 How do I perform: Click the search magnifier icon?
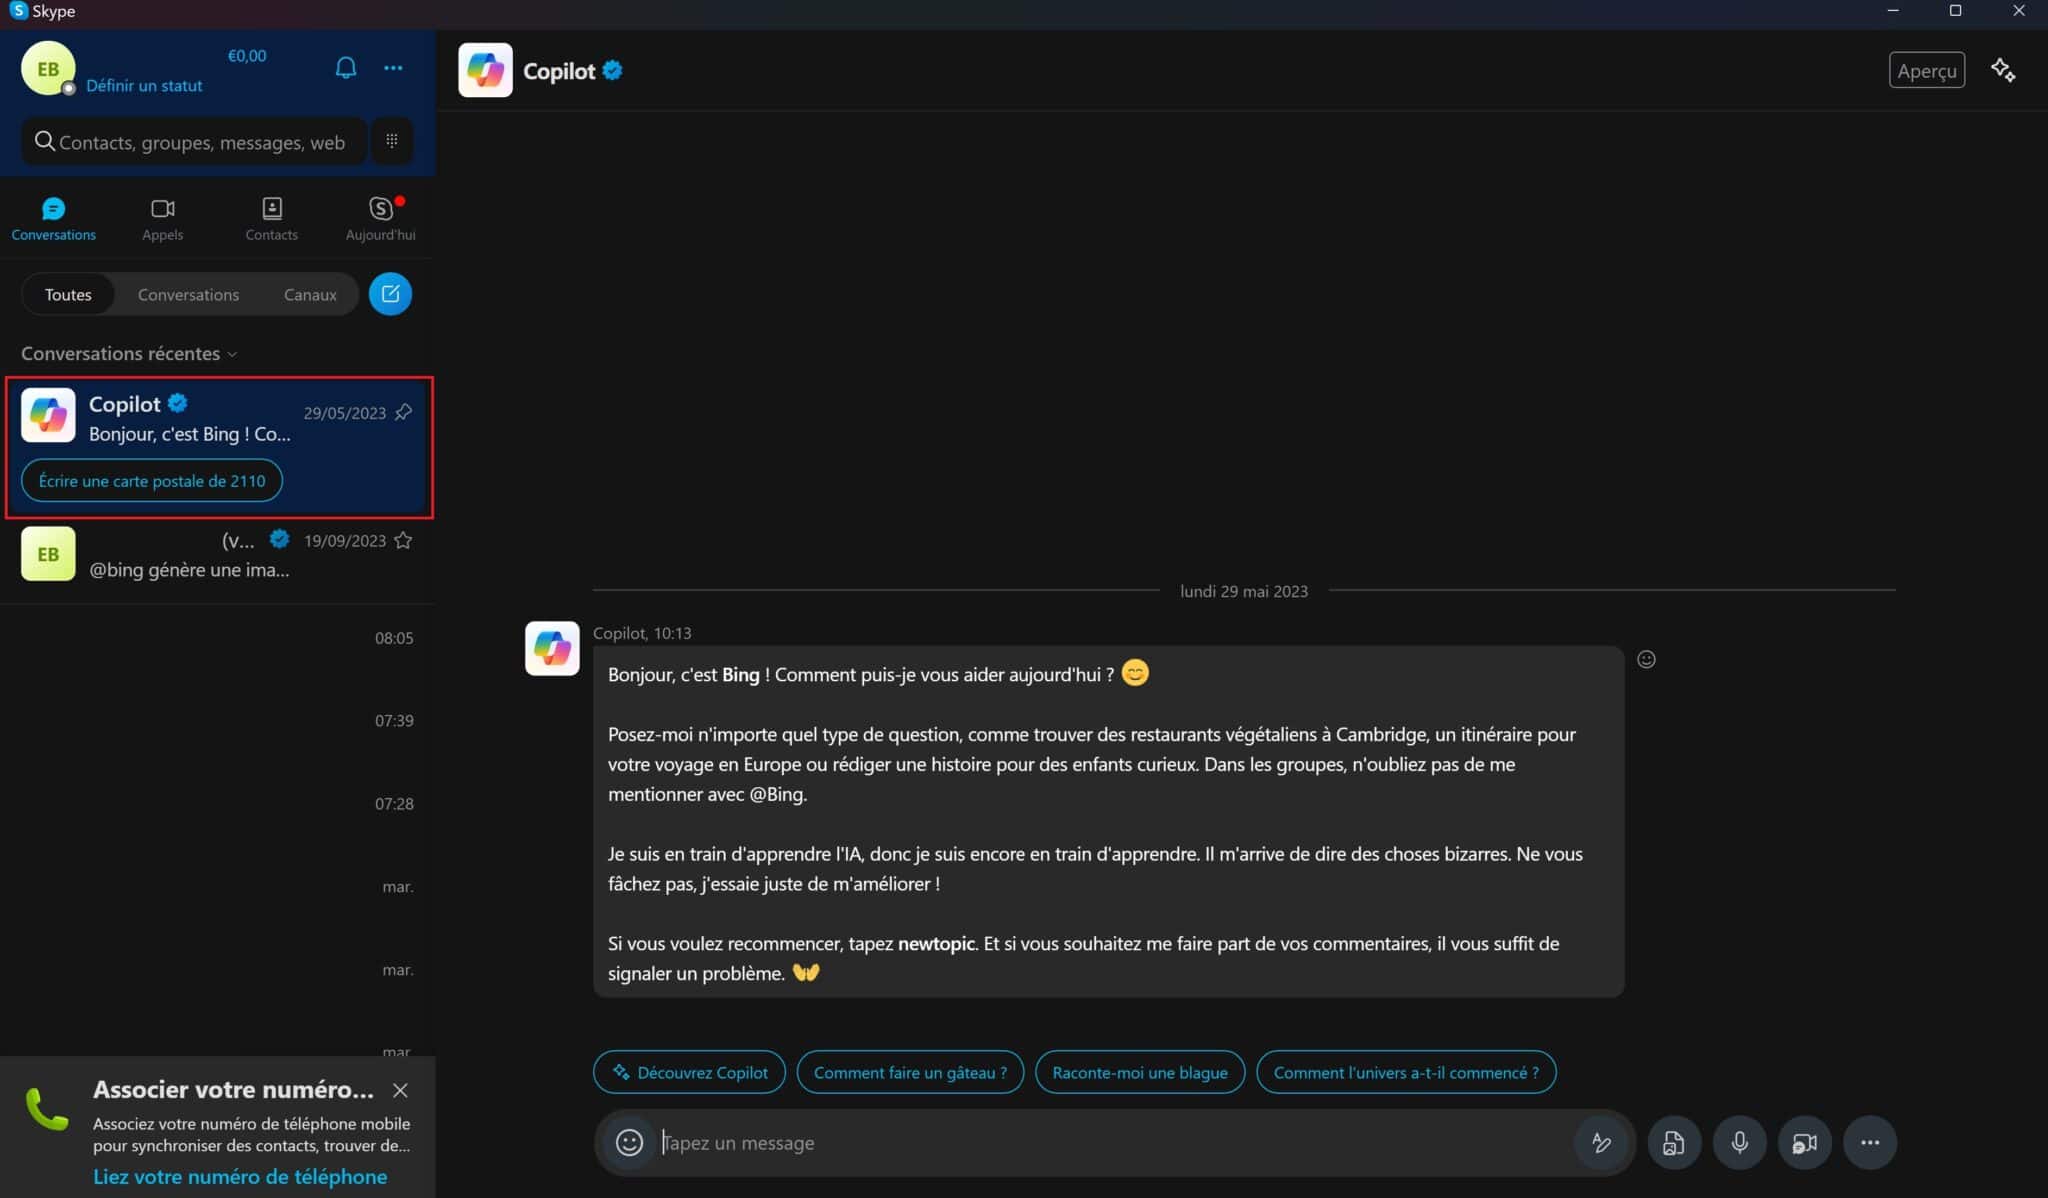coord(44,141)
